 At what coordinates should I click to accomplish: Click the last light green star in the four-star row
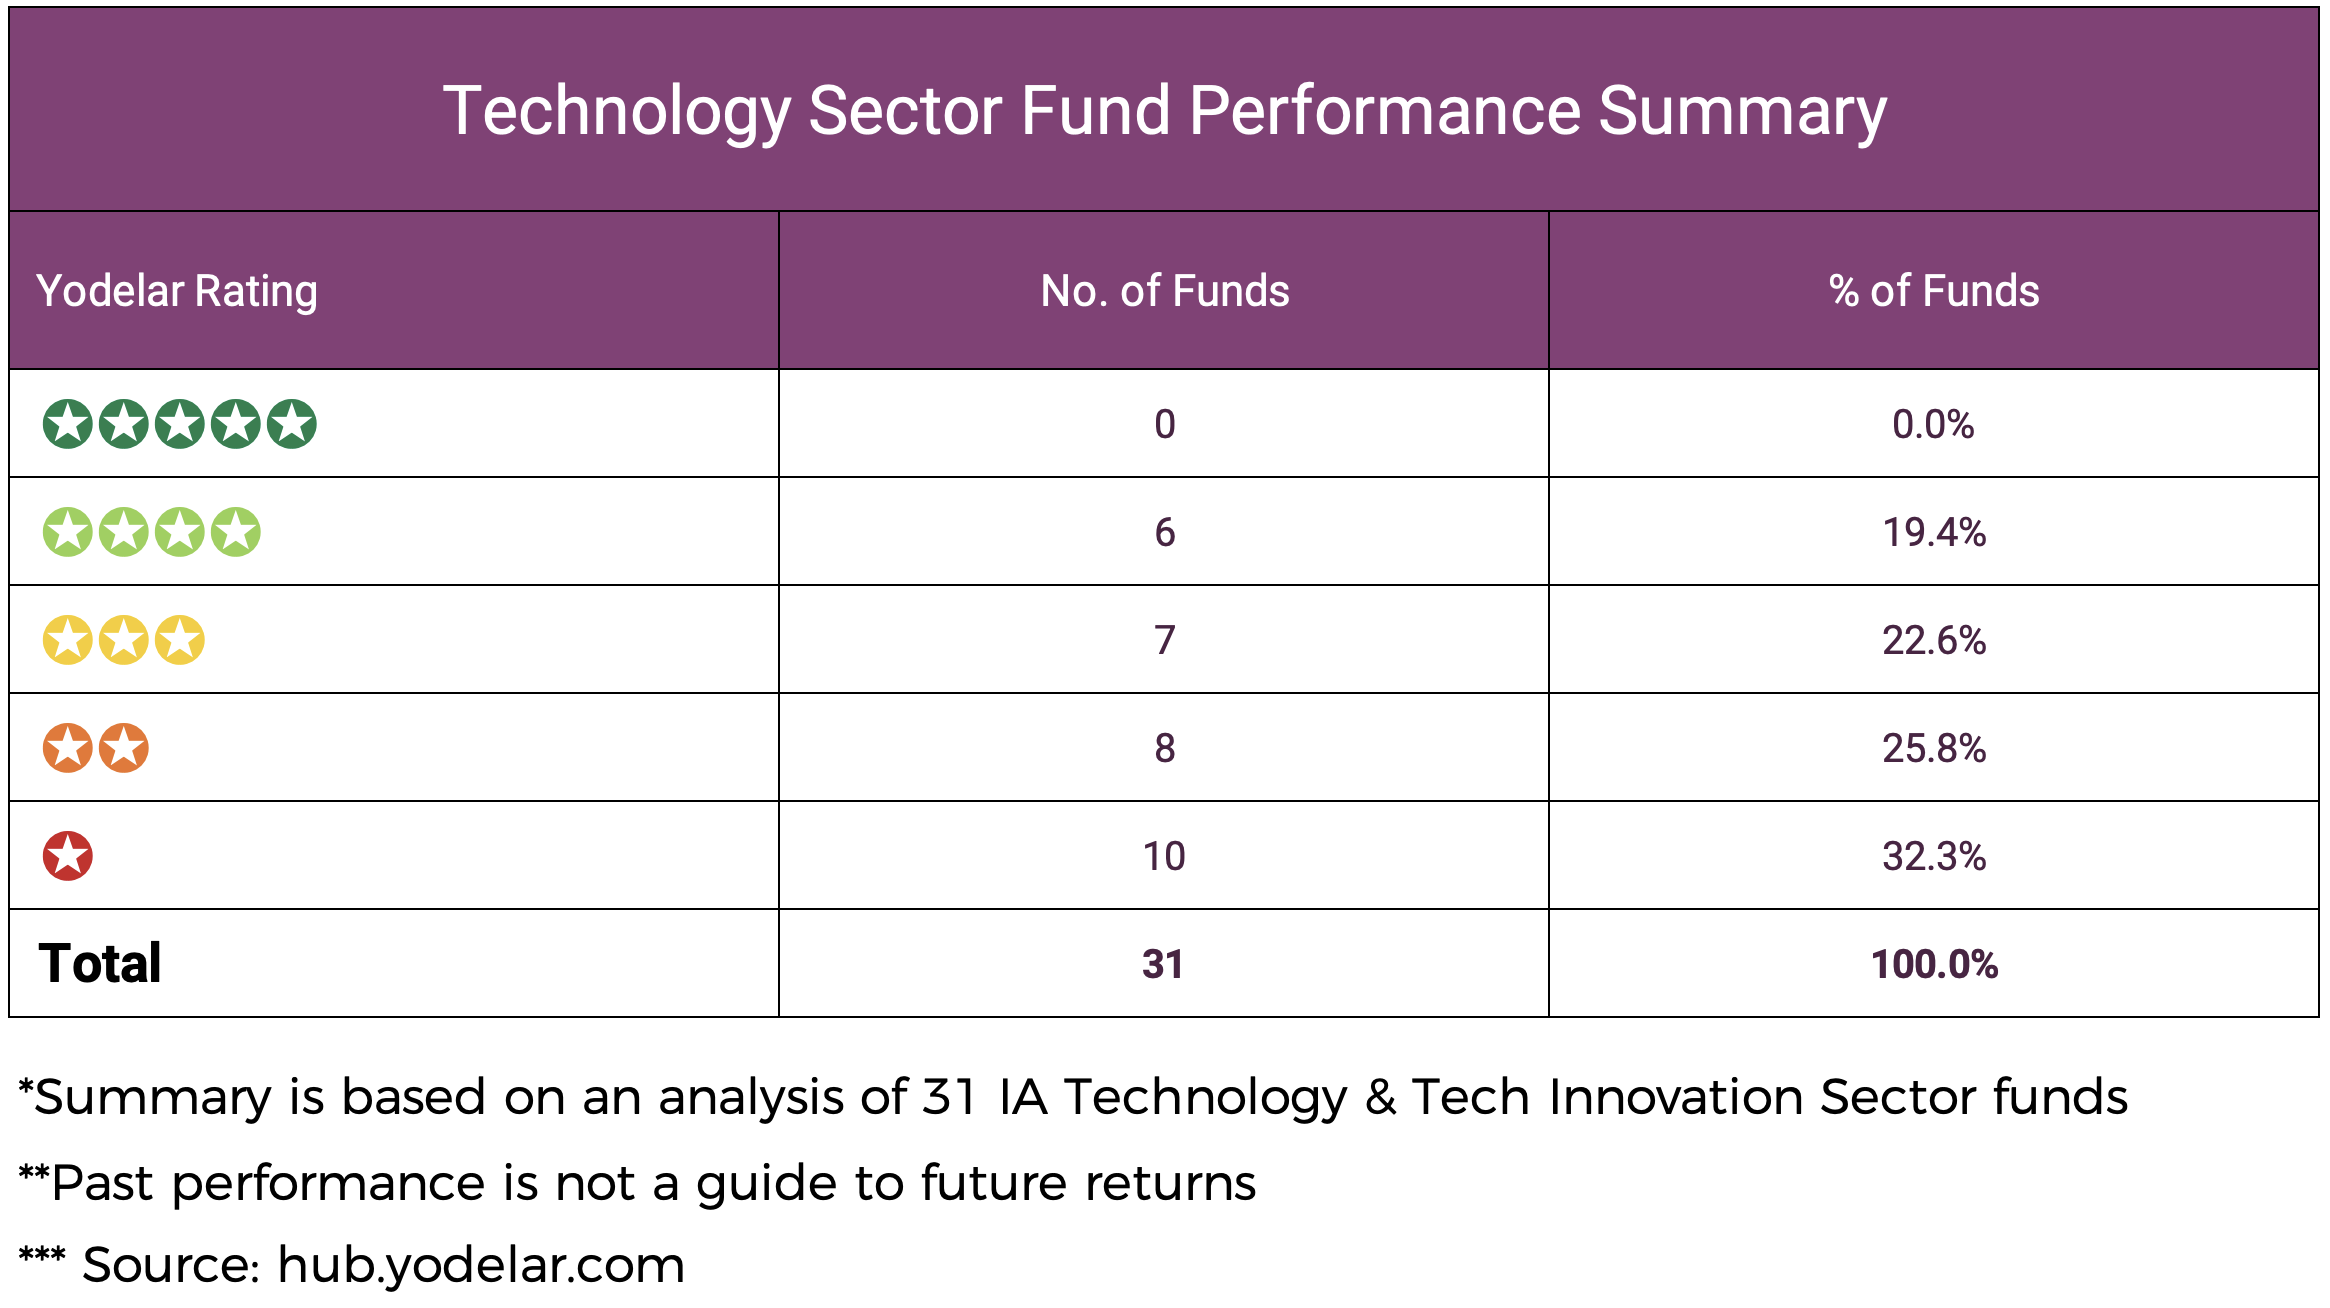236,532
